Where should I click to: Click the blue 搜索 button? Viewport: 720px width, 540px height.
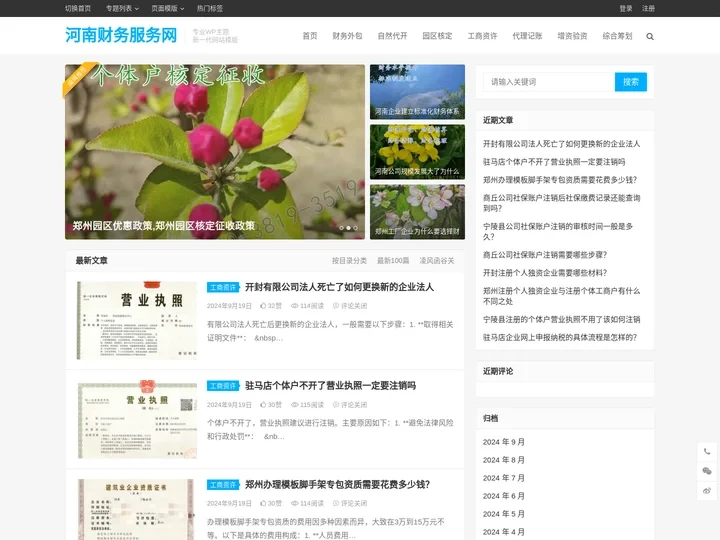631,82
